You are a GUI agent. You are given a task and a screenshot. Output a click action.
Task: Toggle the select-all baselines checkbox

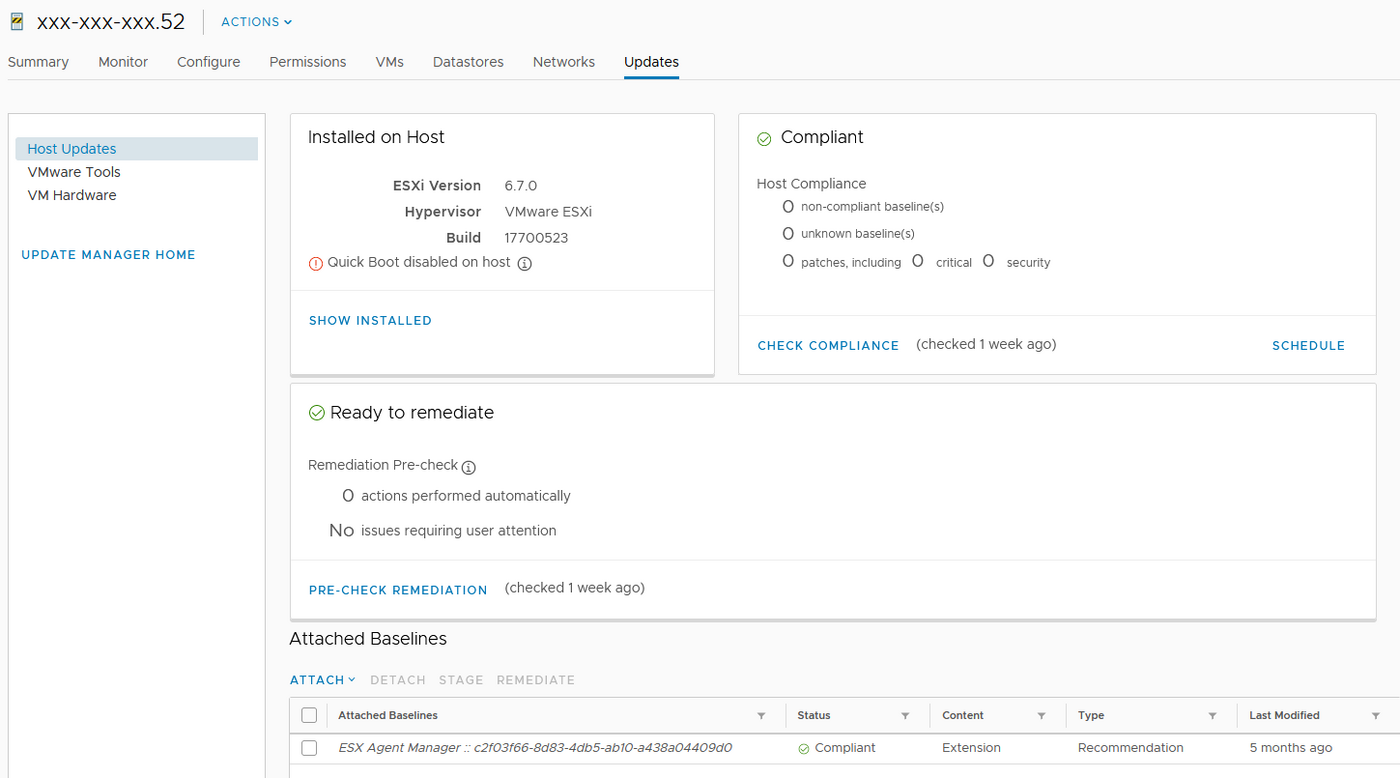coord(309,715)
